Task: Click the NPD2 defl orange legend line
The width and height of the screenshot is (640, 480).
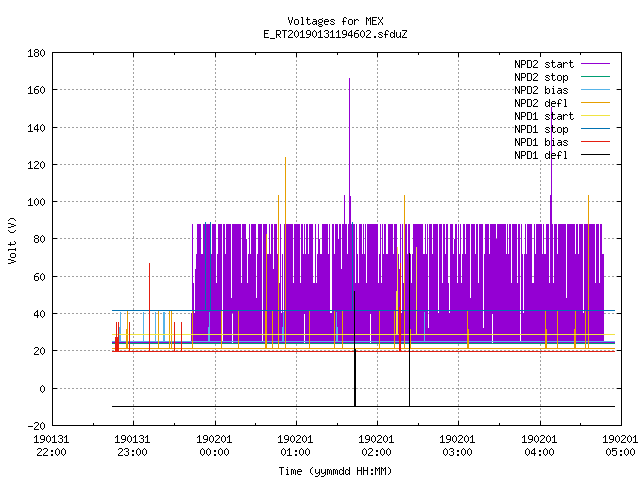Action: [595, 103]
